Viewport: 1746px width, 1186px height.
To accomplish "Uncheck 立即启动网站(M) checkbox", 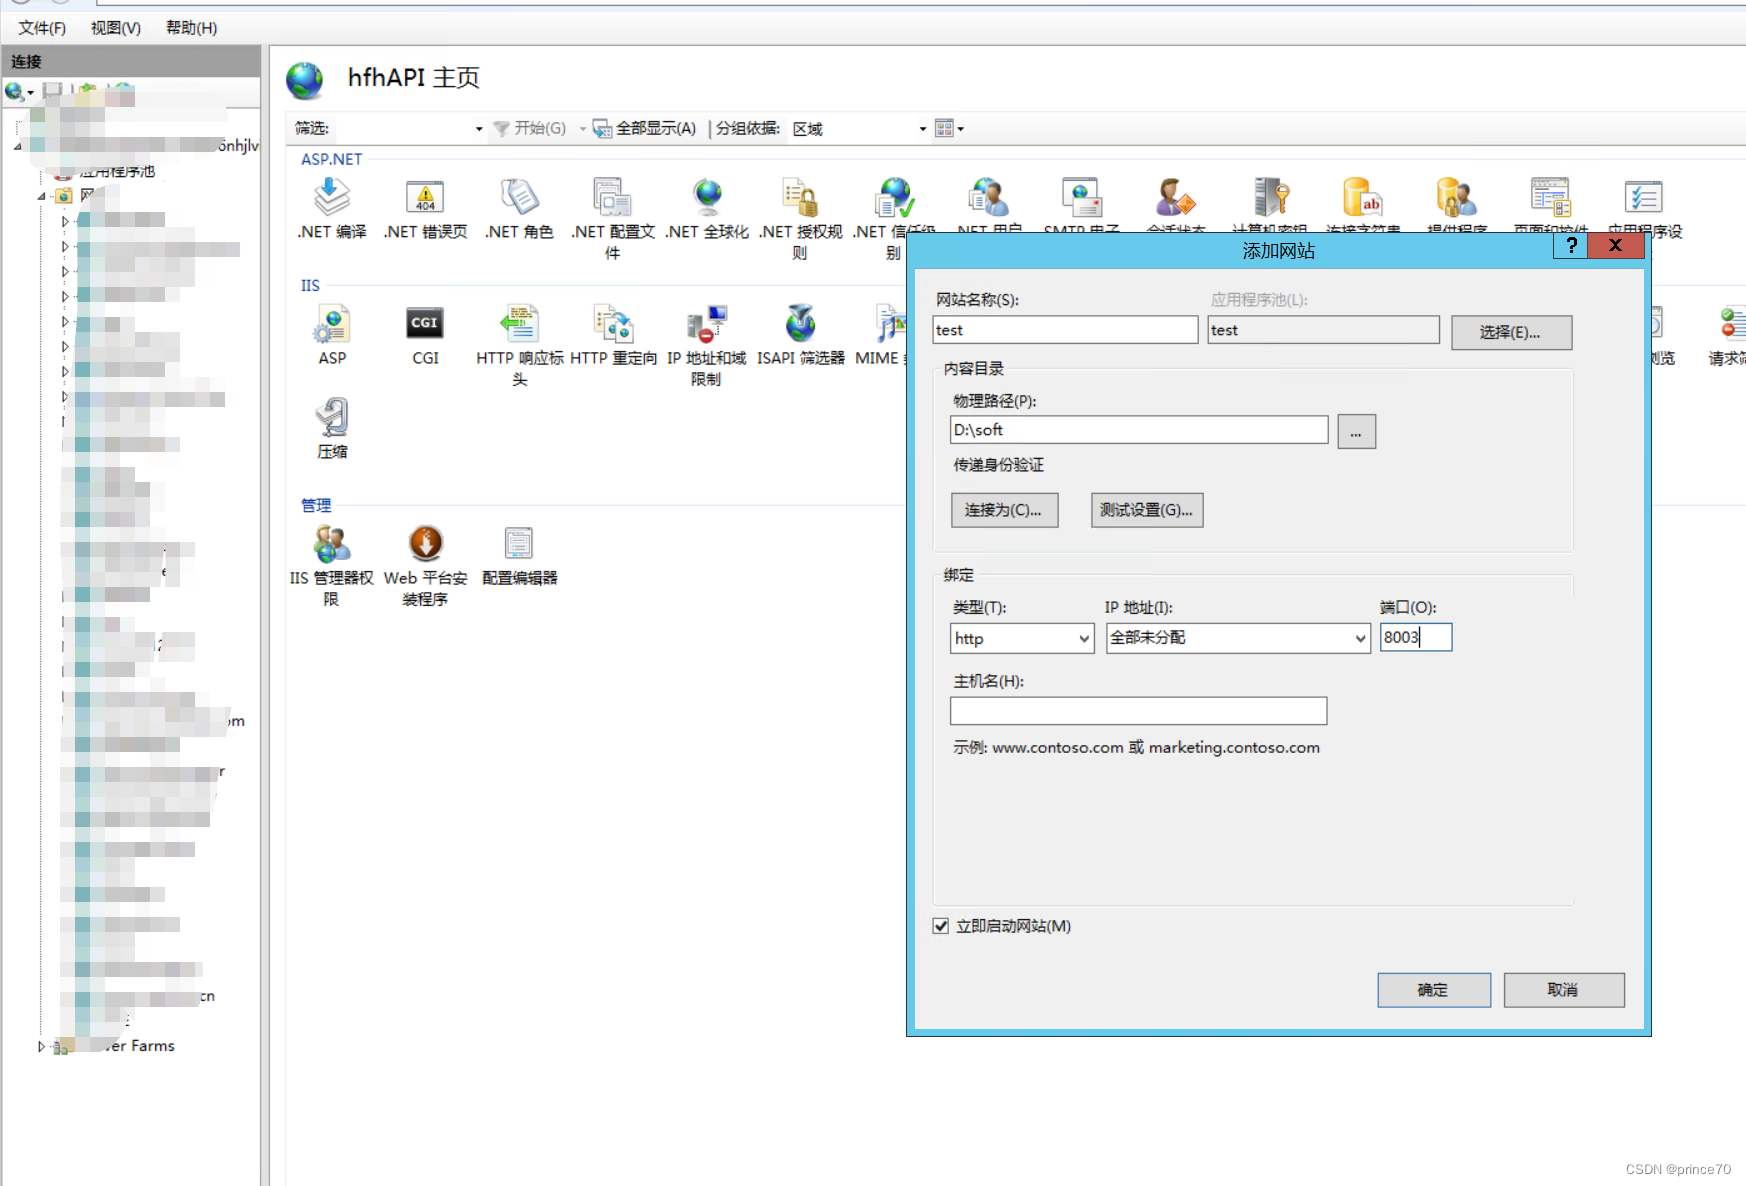I will pyautogui.click(x=940, y=926).
